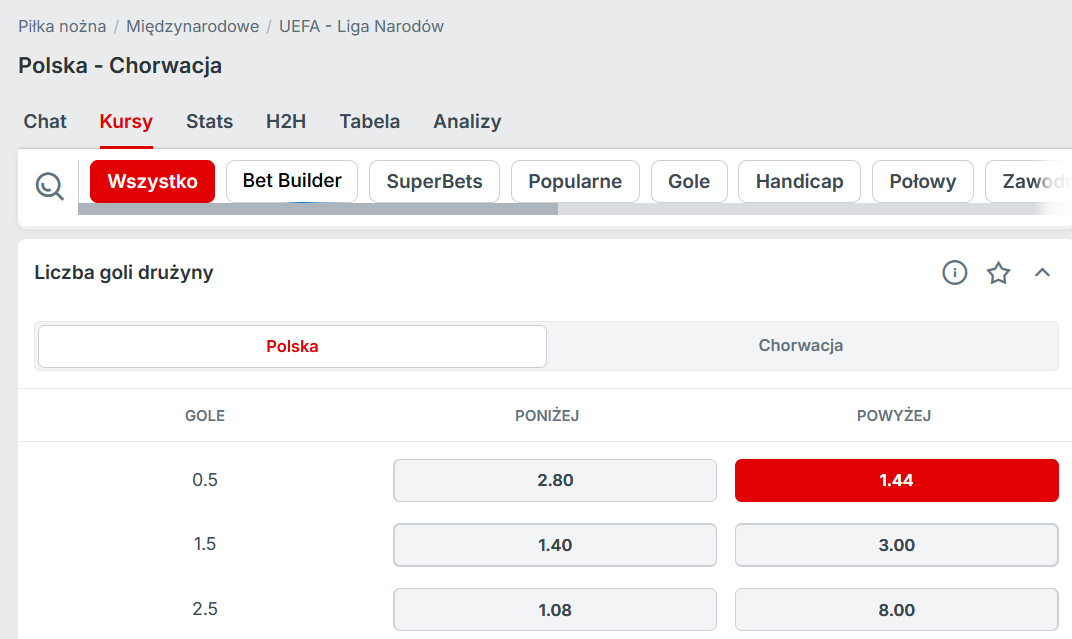
Task: Open the Chat tab
Action: [45, 122]
